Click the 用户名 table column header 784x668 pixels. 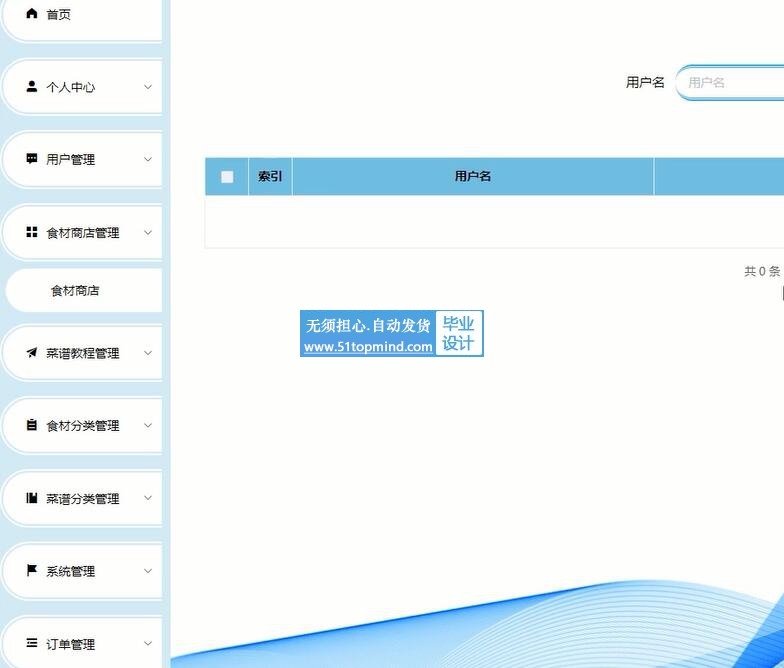[472, 176]
